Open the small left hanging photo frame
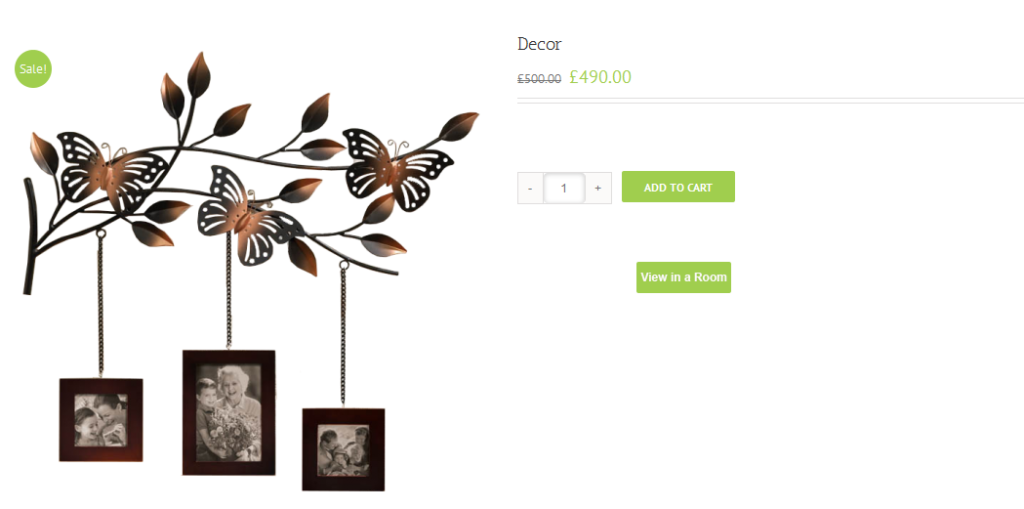 point(101,420)
